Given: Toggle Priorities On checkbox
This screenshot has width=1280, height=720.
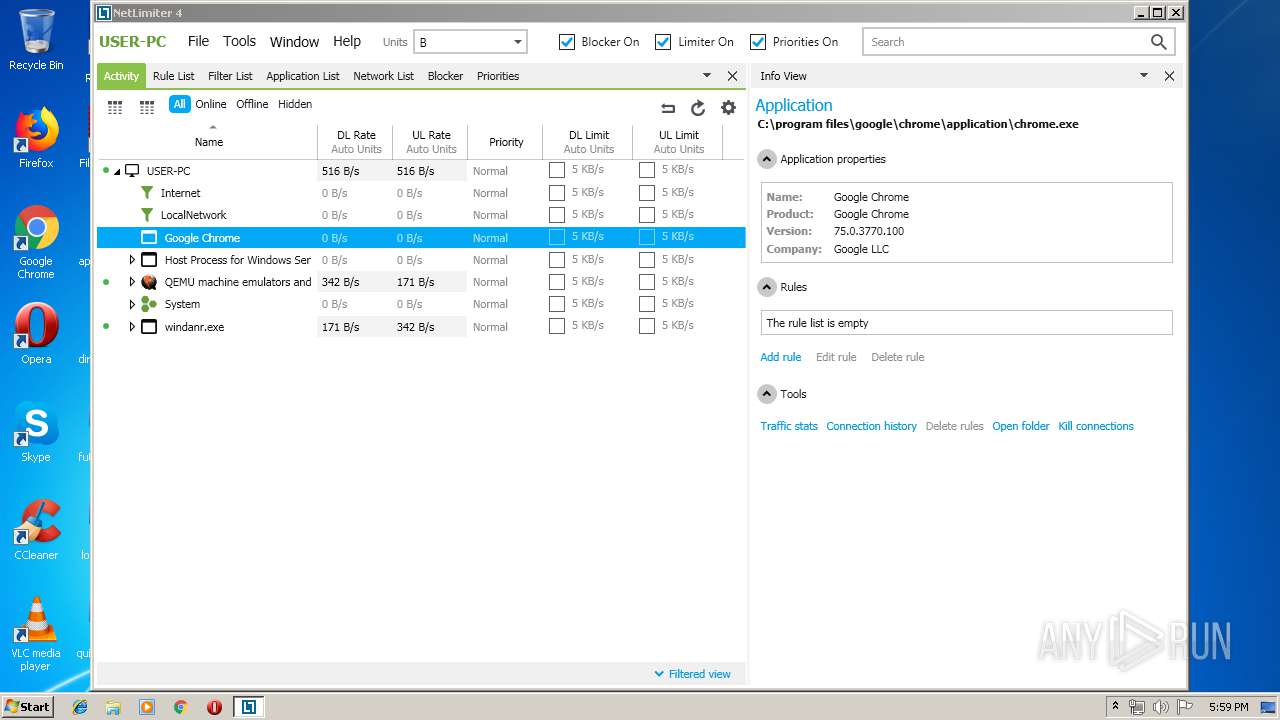Looking at the screenshot, I should [x=758, y=42].
